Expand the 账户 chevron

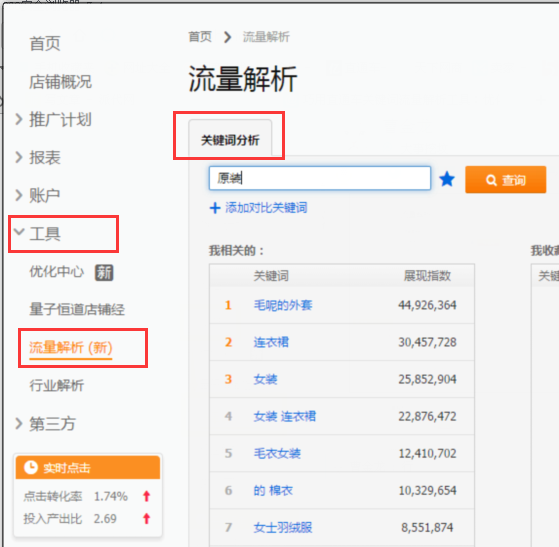(x=19, y=195)
